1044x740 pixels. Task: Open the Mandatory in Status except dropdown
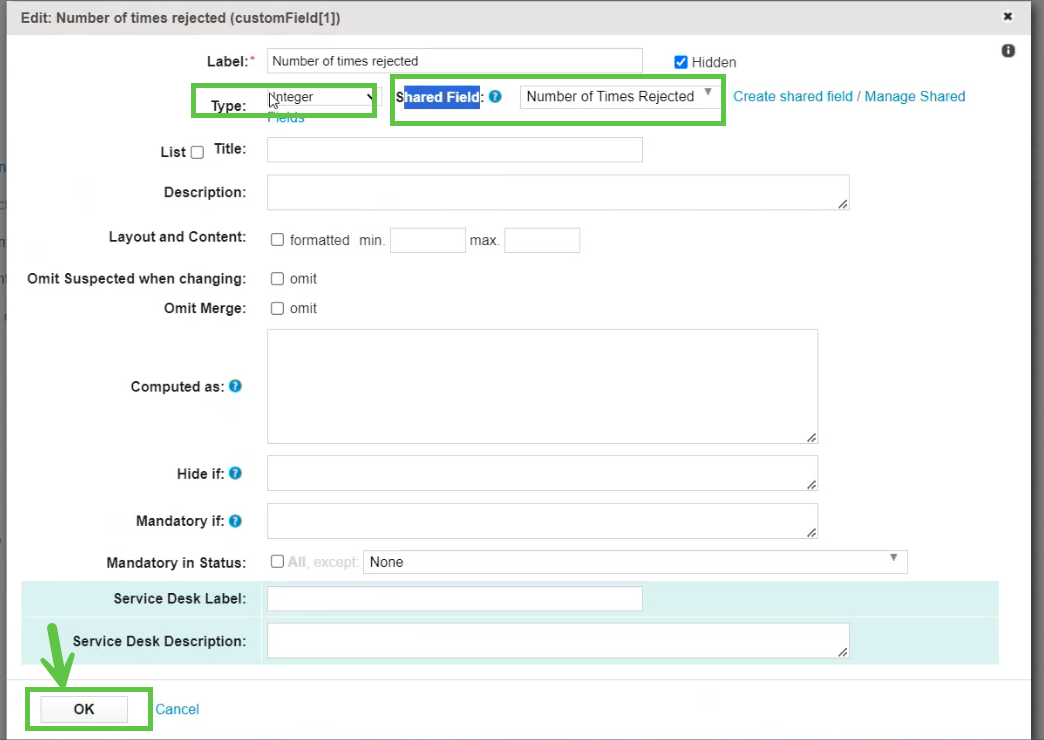click(x=634, y=562)
